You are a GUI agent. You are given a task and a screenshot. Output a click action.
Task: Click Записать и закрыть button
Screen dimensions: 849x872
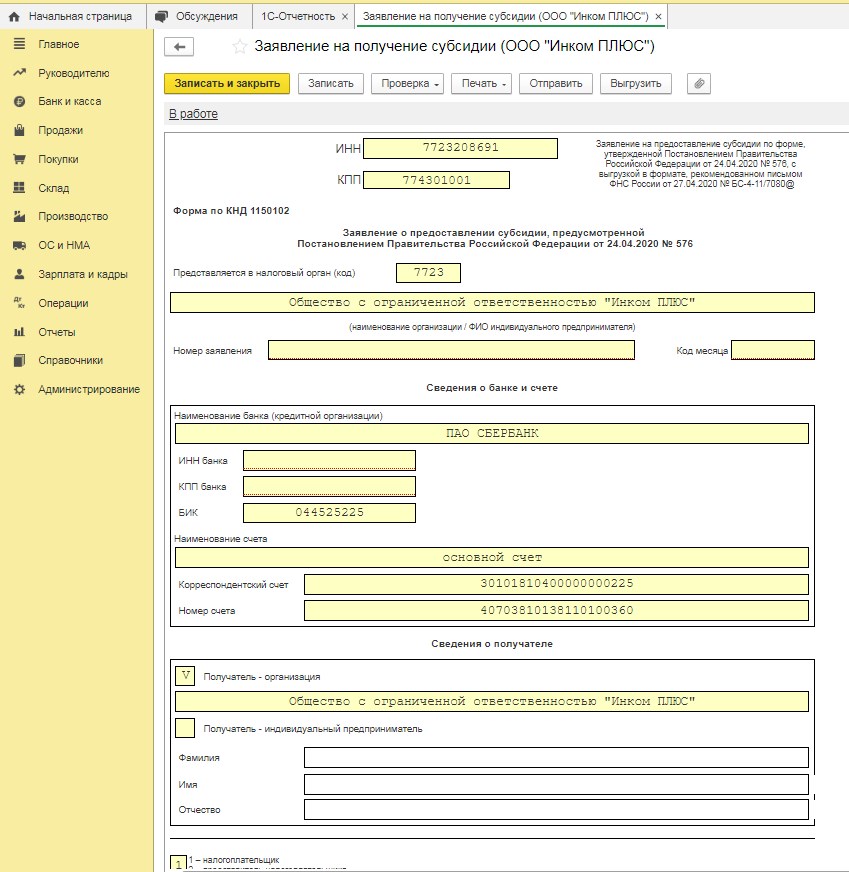tap(227, 84)
